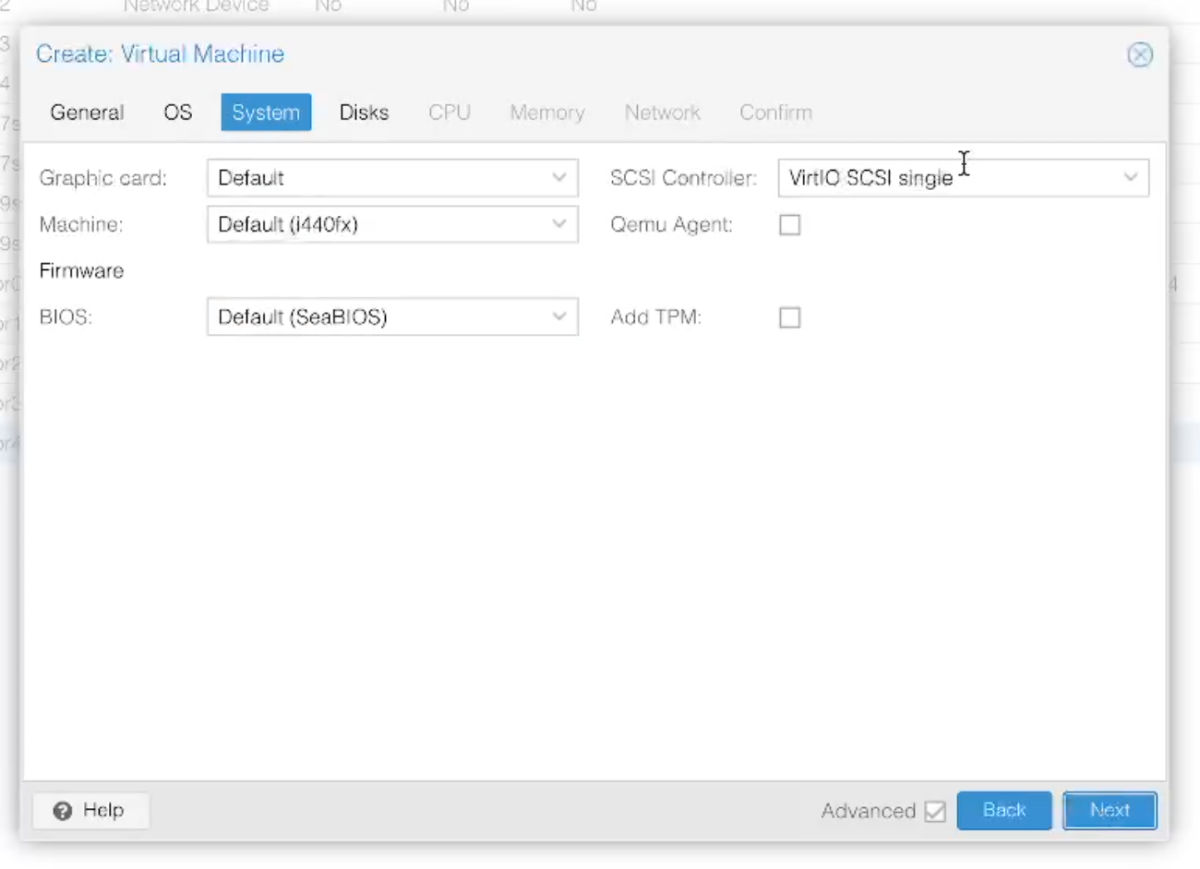Screen dimensions: 1200x869
Task: Enable the Qemu Agent checkbox
Action: coord(789,224)
